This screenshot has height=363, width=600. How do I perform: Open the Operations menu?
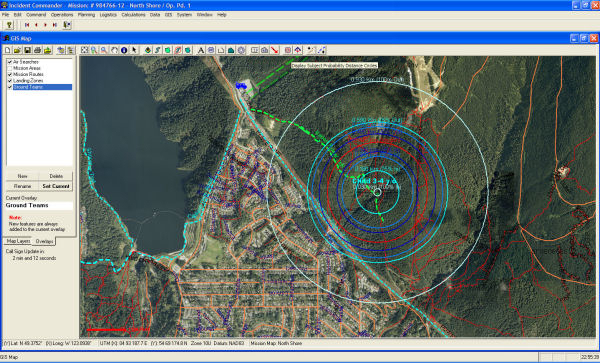62,15
